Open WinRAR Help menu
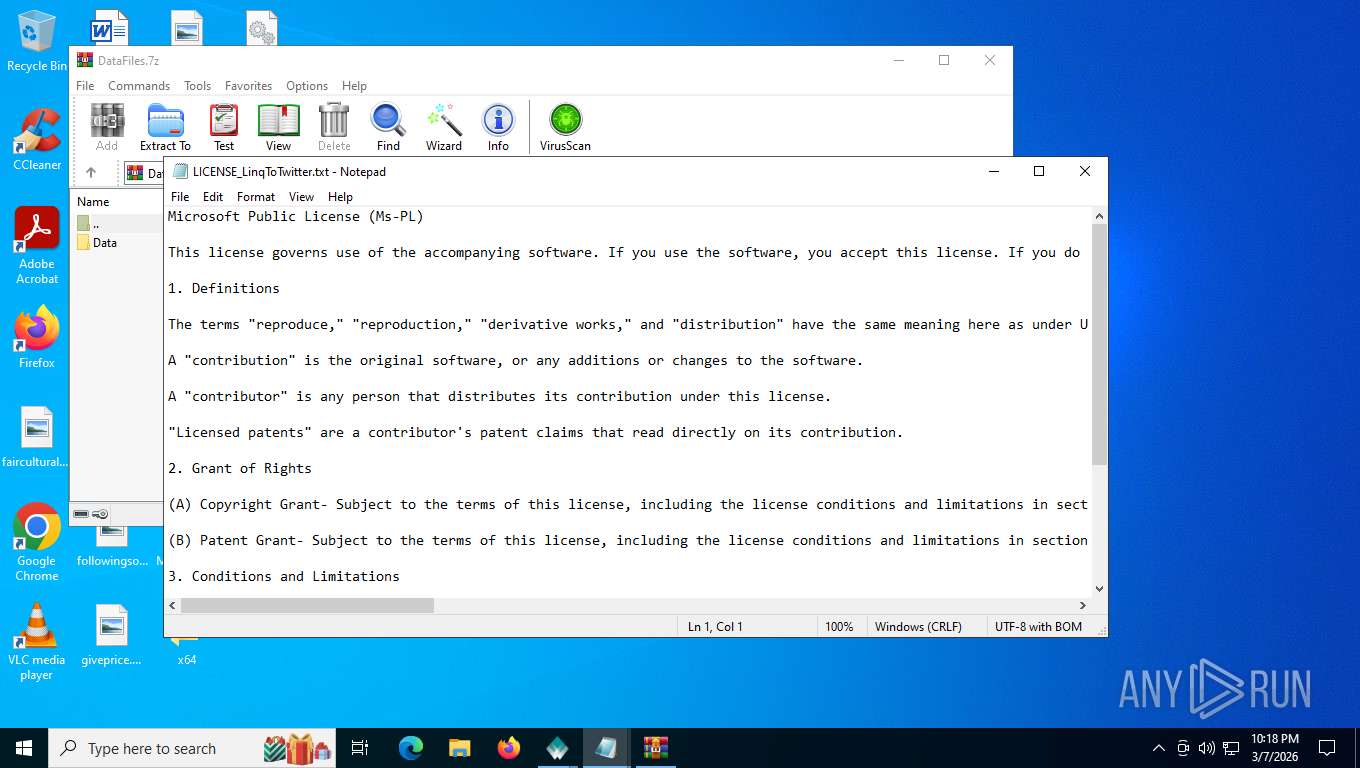Screen dimensions: 1360x768 (354, 86)
